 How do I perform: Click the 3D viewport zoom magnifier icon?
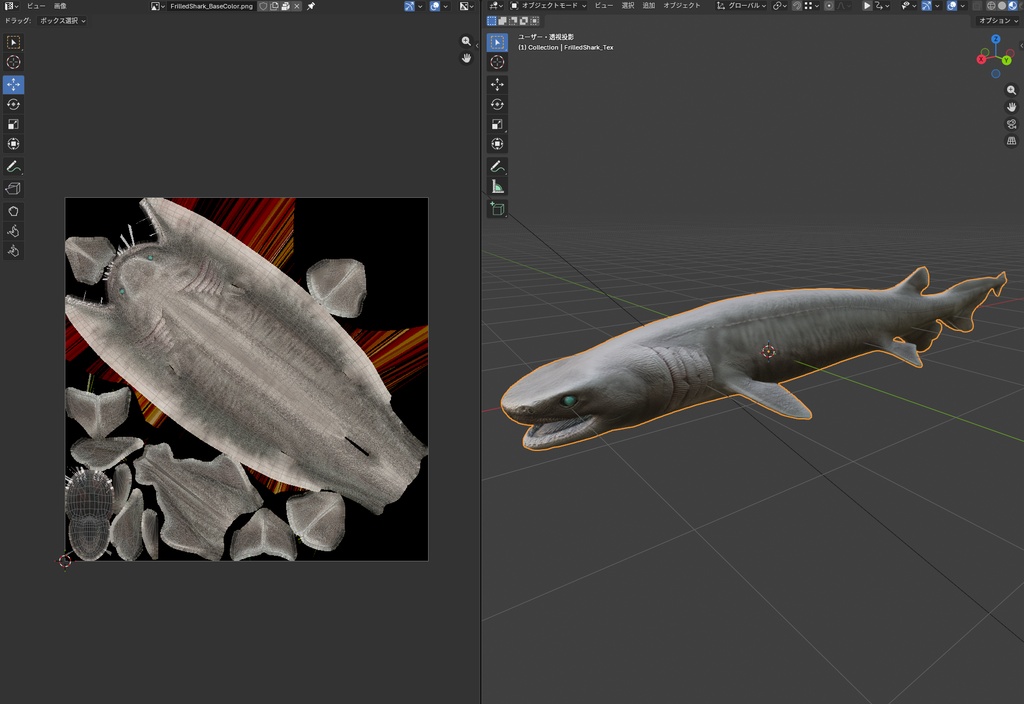tap(1011, 90)
